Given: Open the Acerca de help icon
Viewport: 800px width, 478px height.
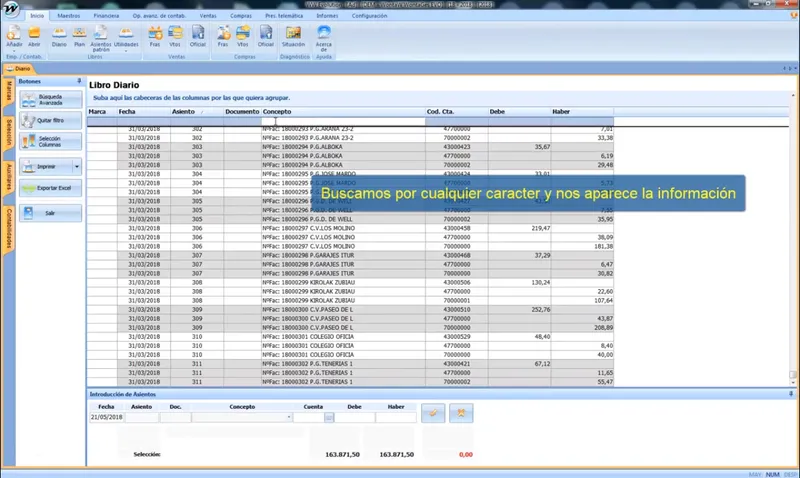Looking at the screenshot, I should point(323,39).
